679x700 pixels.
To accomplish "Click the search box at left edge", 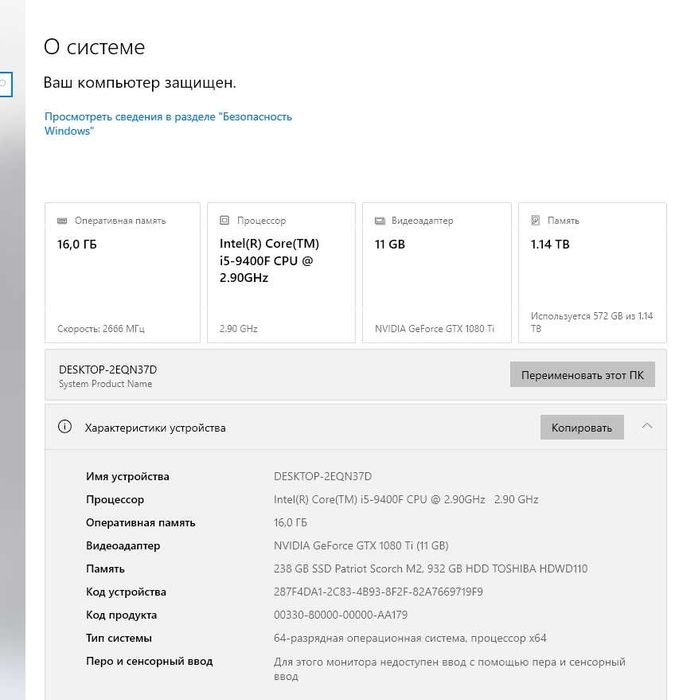I will (6, 84).
